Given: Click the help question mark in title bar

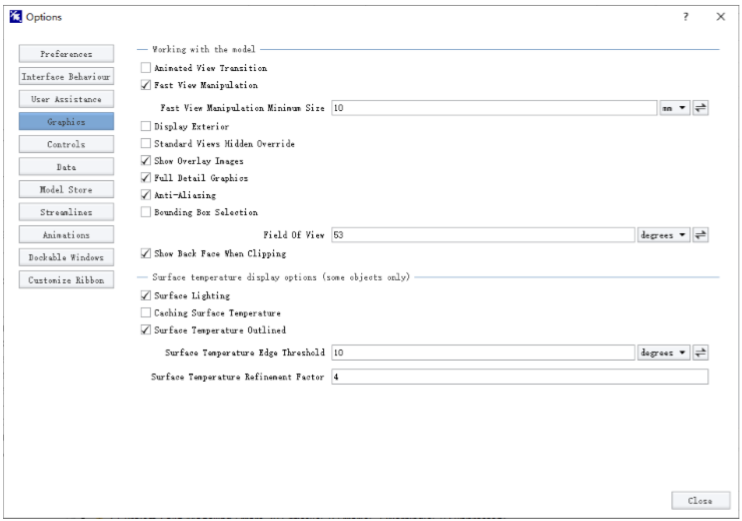Looking at the screenshot, I should 686,17.
